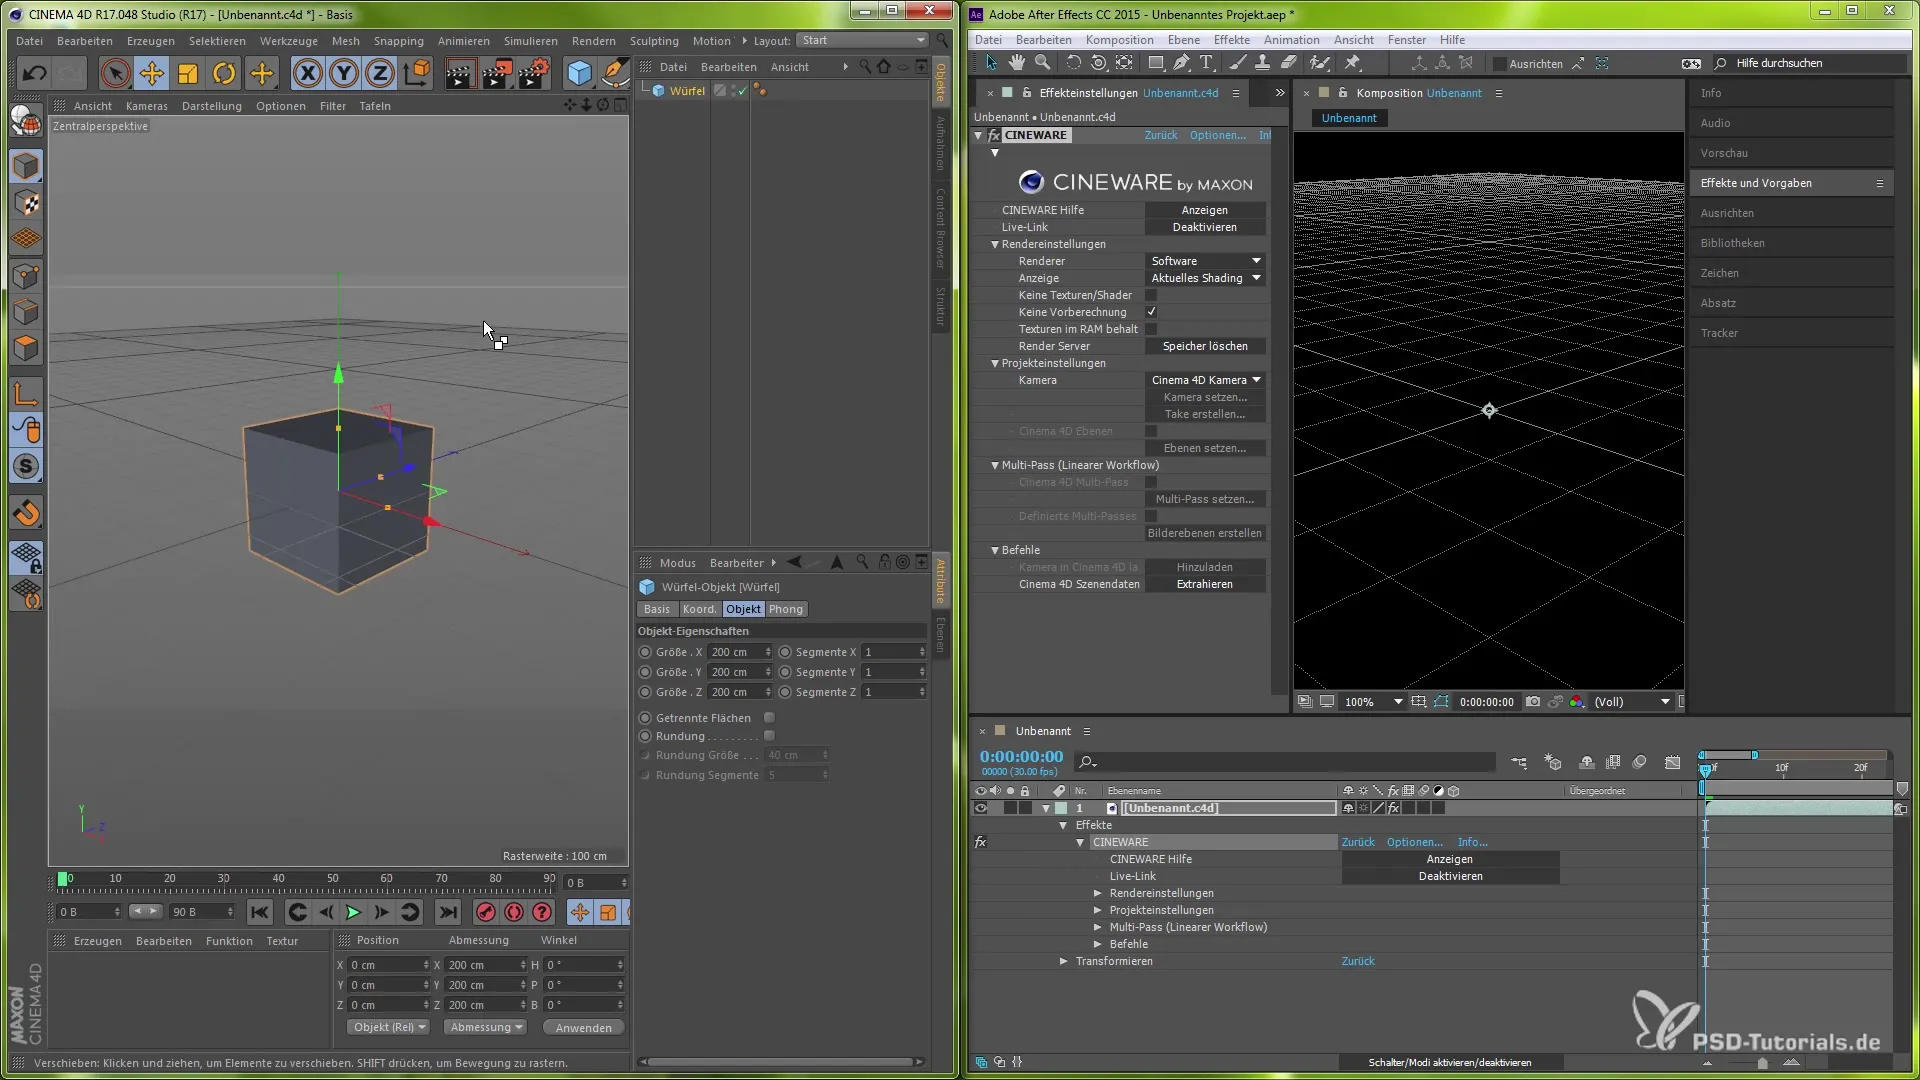This screenshot has height=1080, width=1920.
Task: Toggle the Z axis lock icon
Action: click(380, 73)
